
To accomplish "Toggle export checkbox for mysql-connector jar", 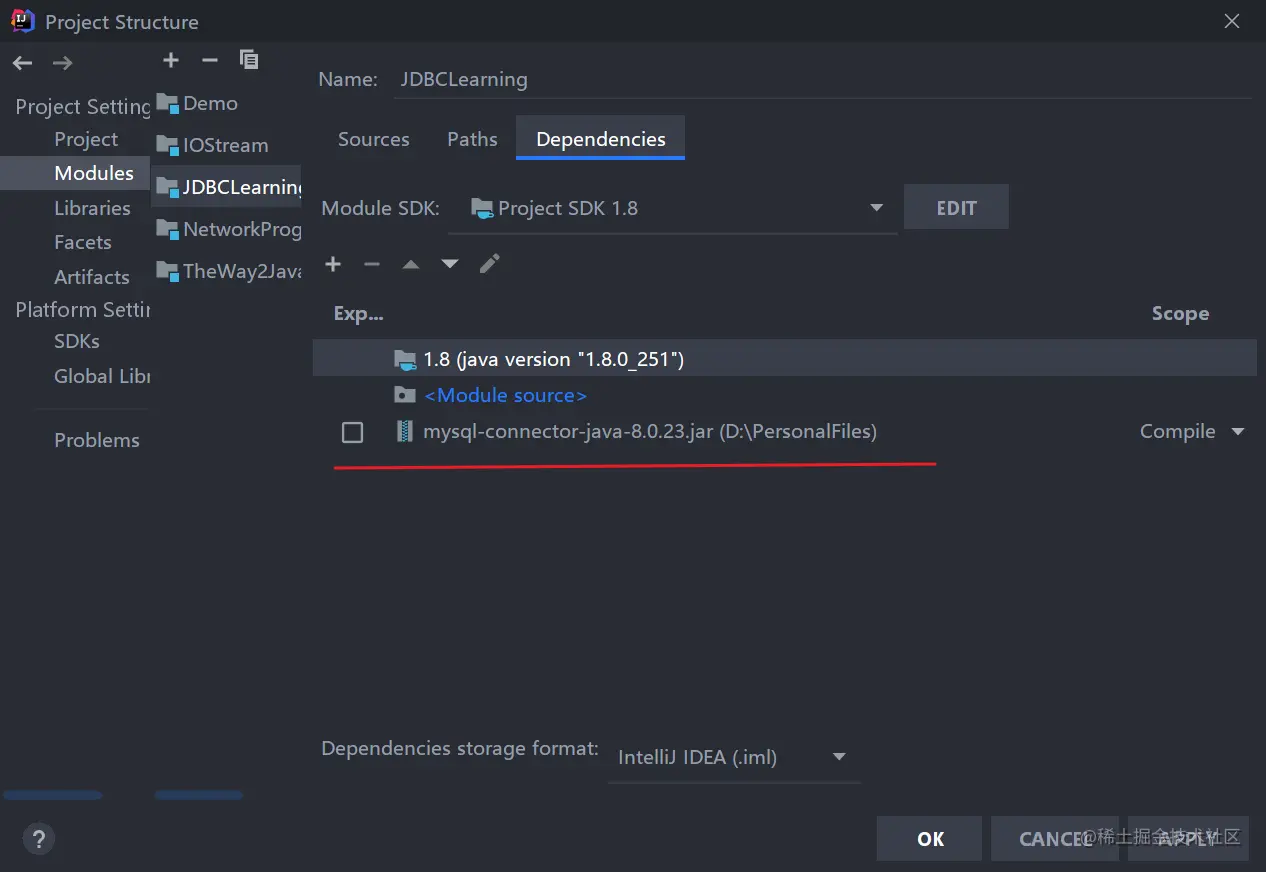I will pos(352,432).
